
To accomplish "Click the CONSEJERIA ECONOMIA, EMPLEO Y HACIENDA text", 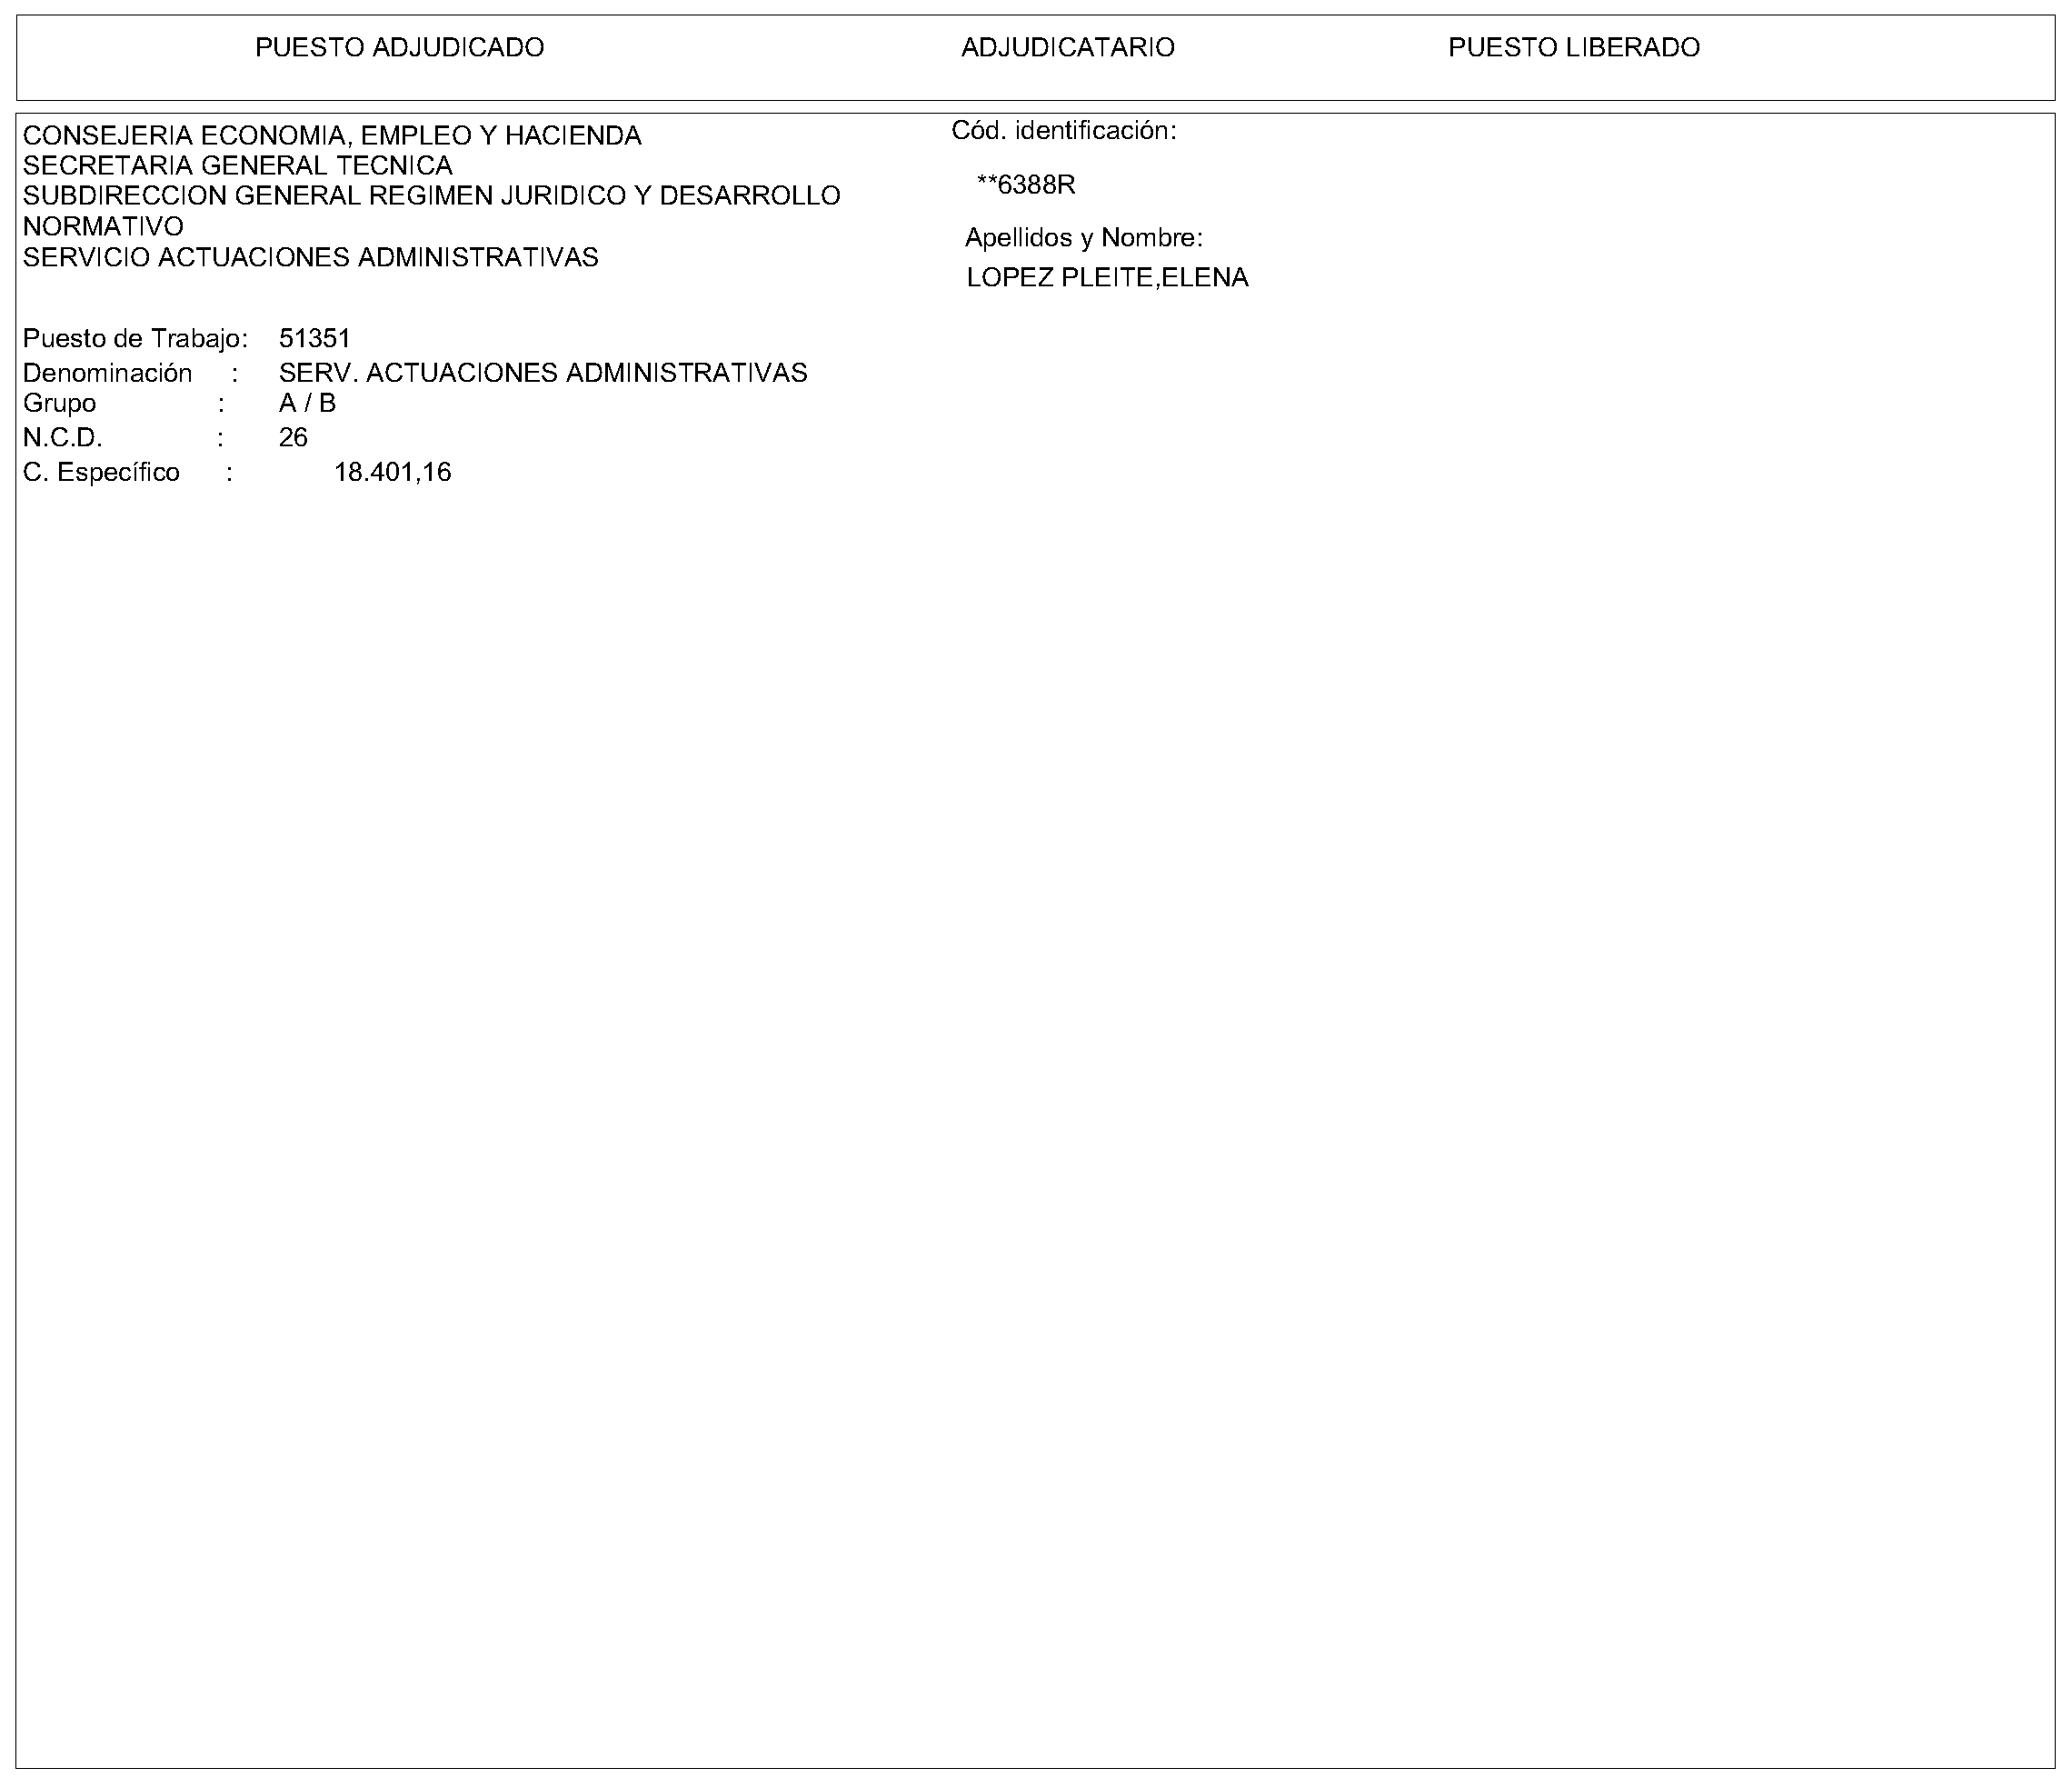I will (332, 135).
